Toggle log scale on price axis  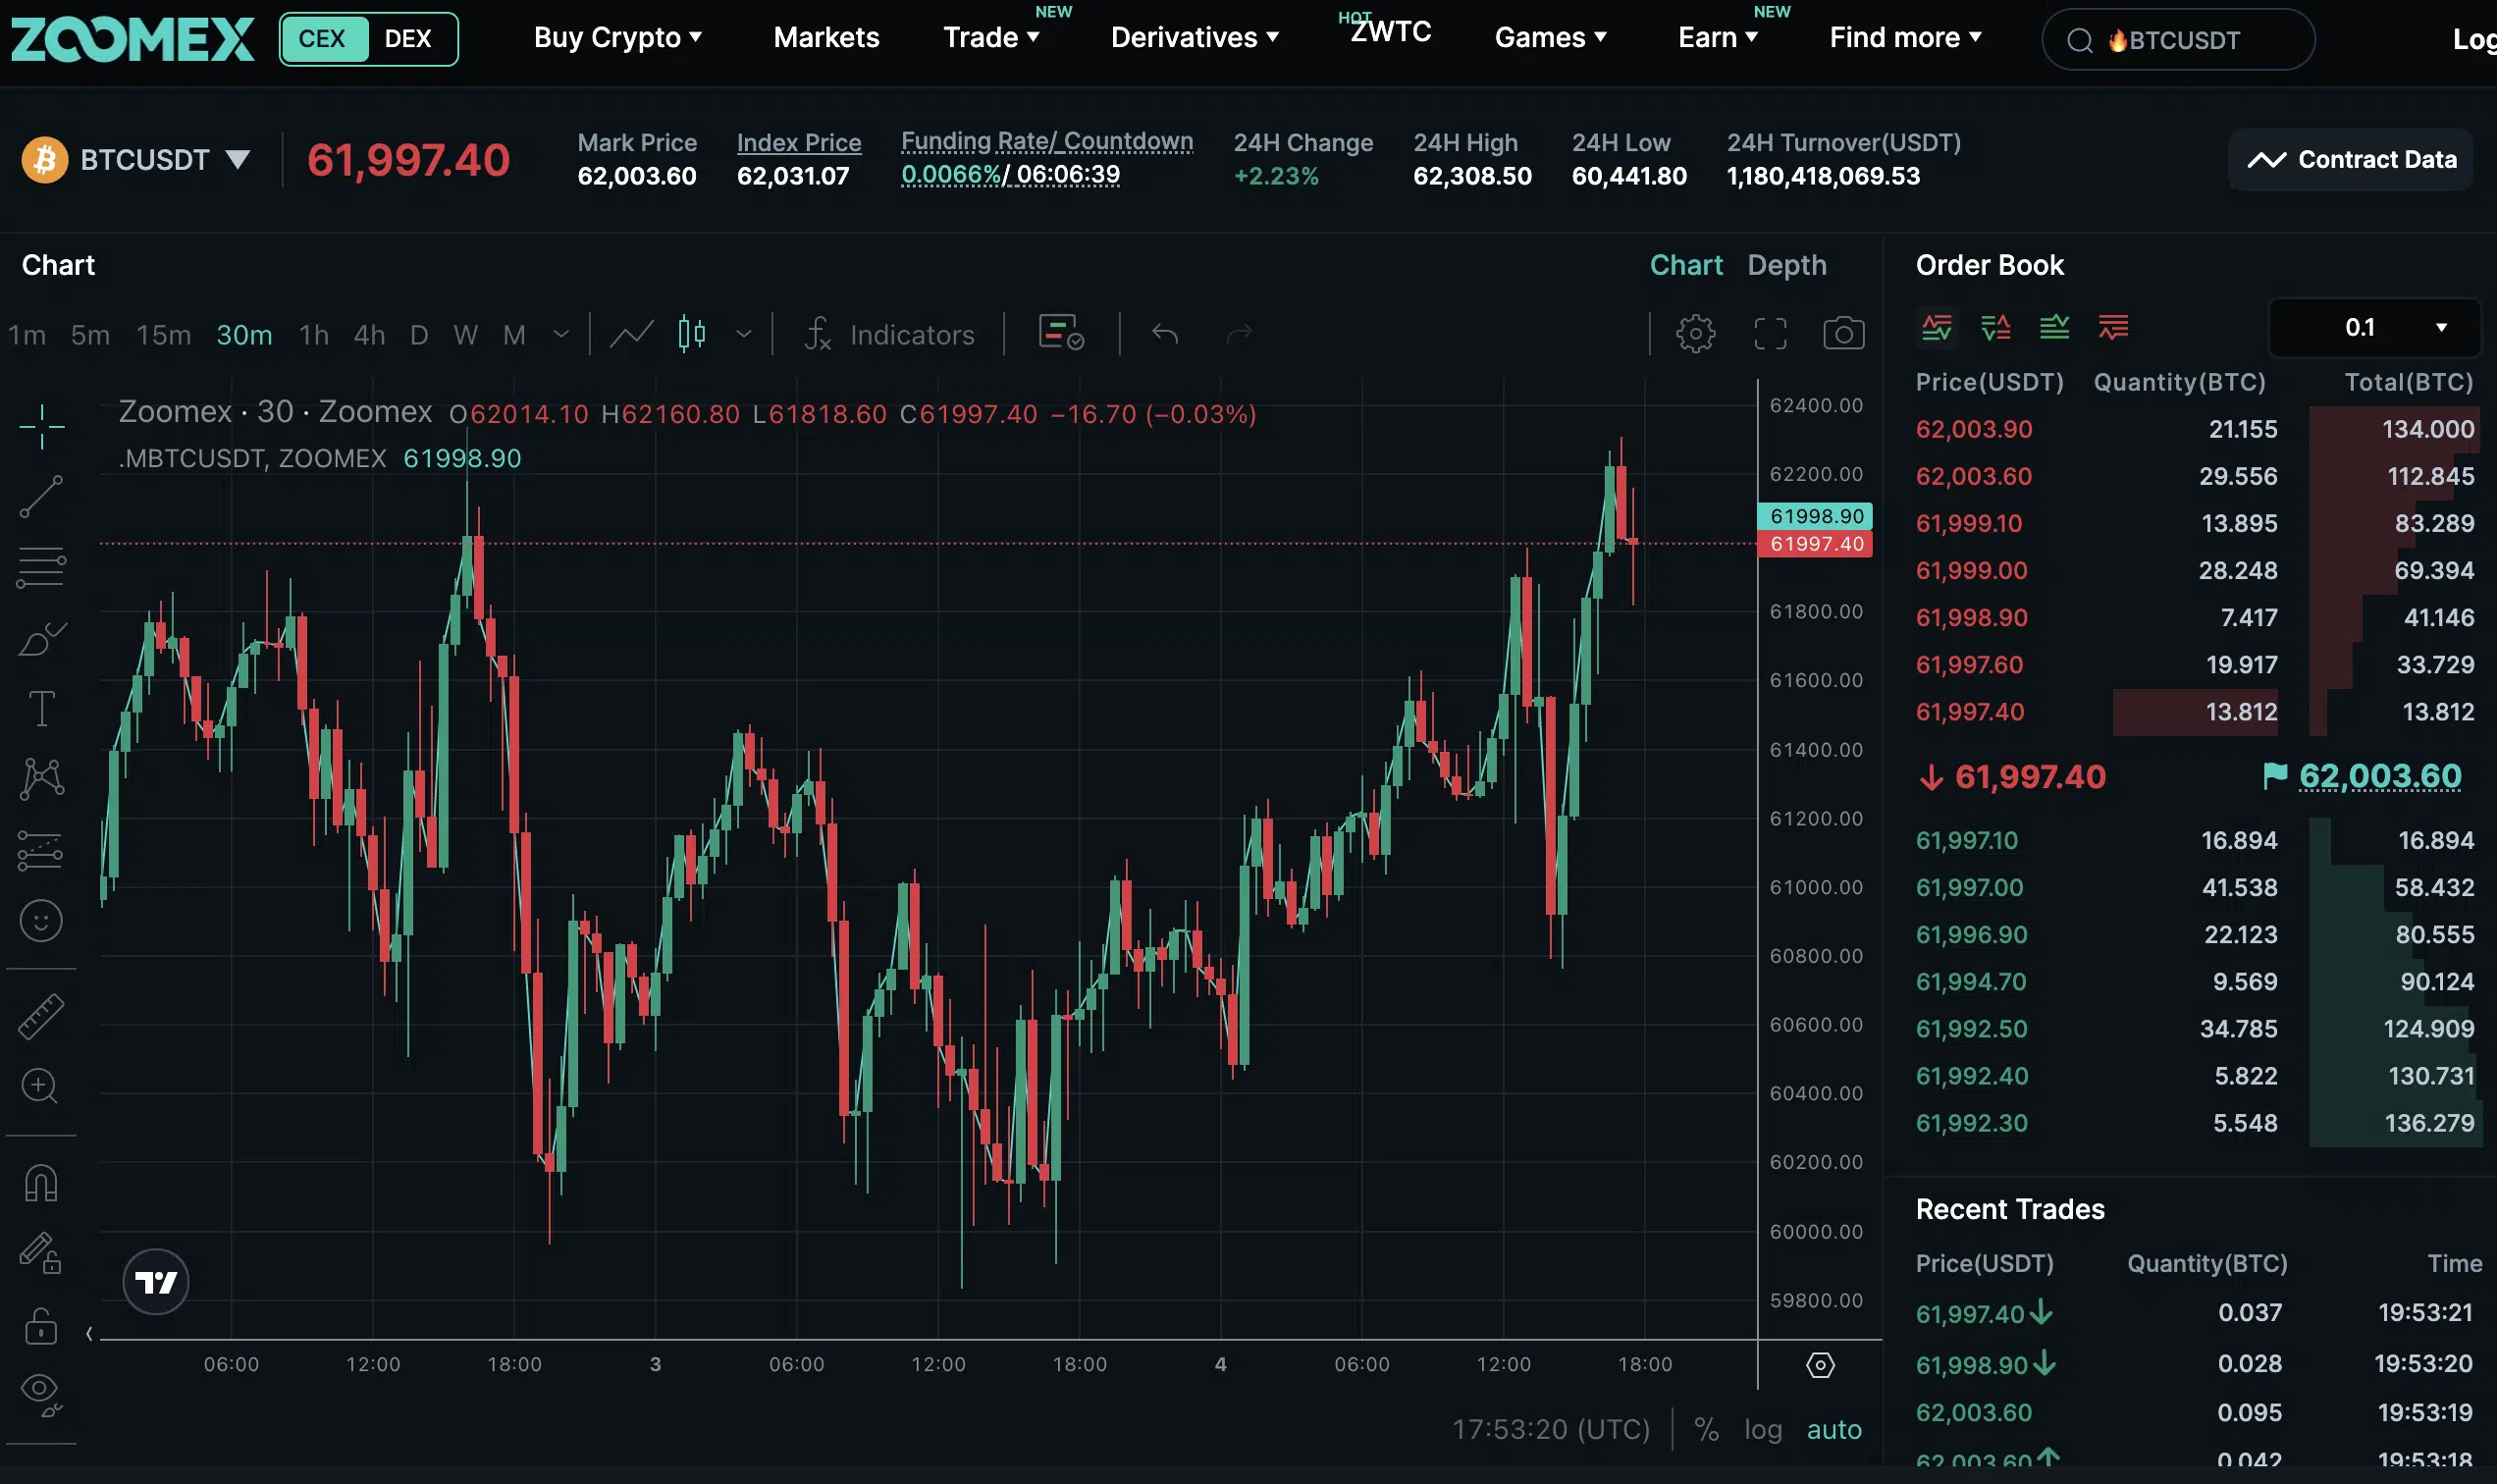[1762, 1429]
